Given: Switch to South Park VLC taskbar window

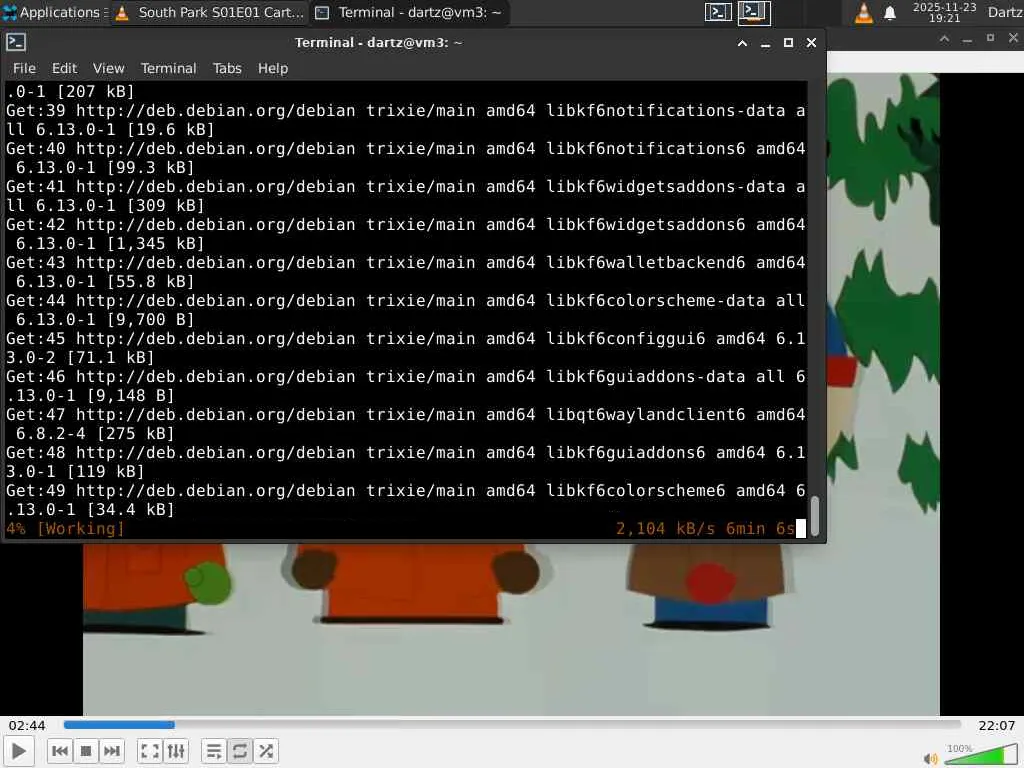Looking at the screenshot, I should click(210, 12).
